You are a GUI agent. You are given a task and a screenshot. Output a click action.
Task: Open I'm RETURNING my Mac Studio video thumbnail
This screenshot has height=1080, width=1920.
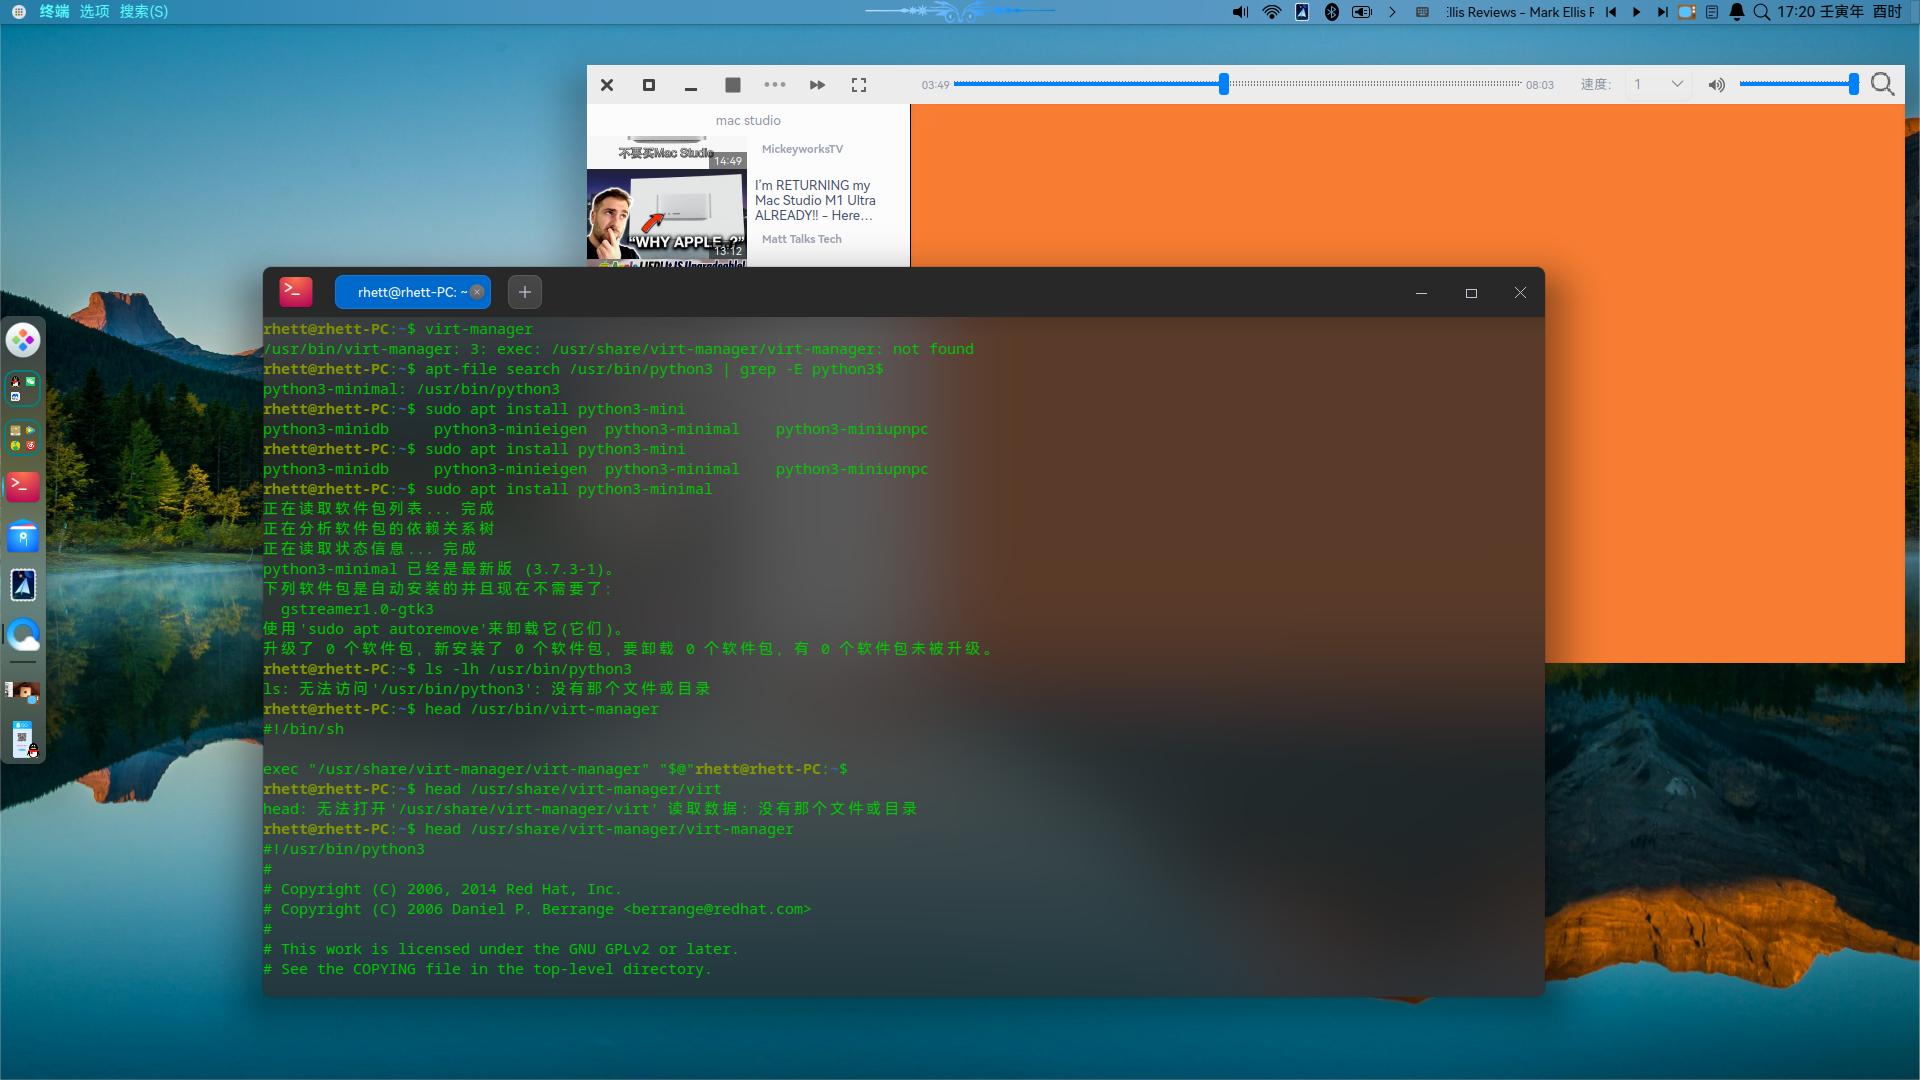tap(666, 215)
